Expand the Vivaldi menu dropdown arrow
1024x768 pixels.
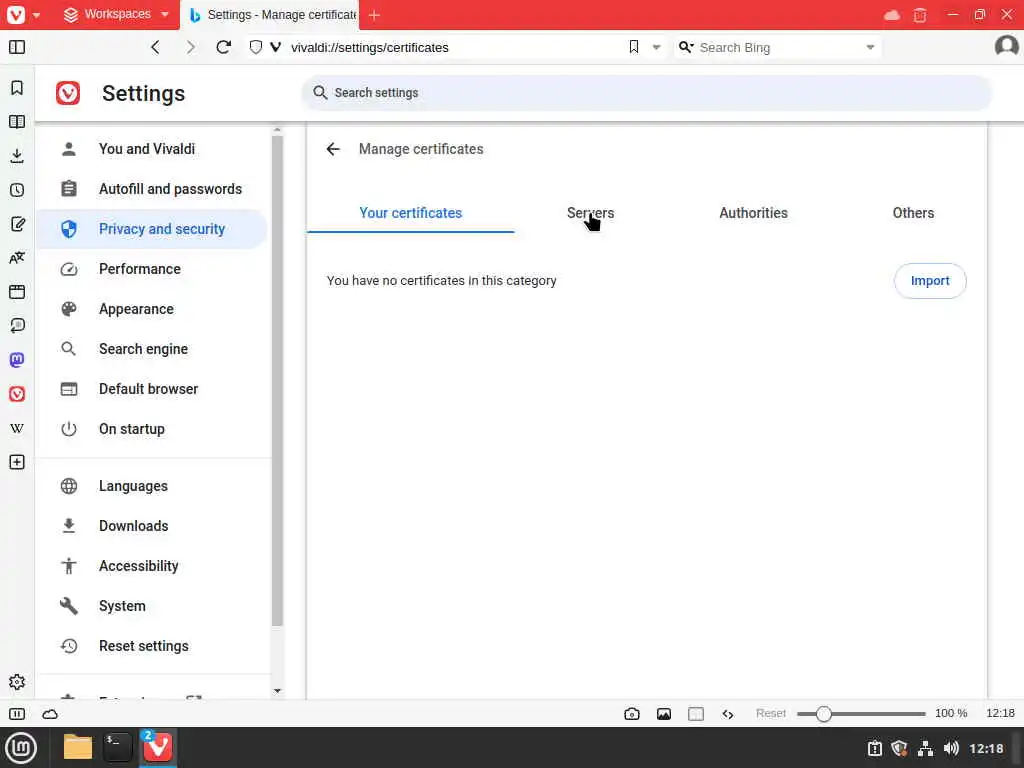pyautogui.click(x=37, y=14)
